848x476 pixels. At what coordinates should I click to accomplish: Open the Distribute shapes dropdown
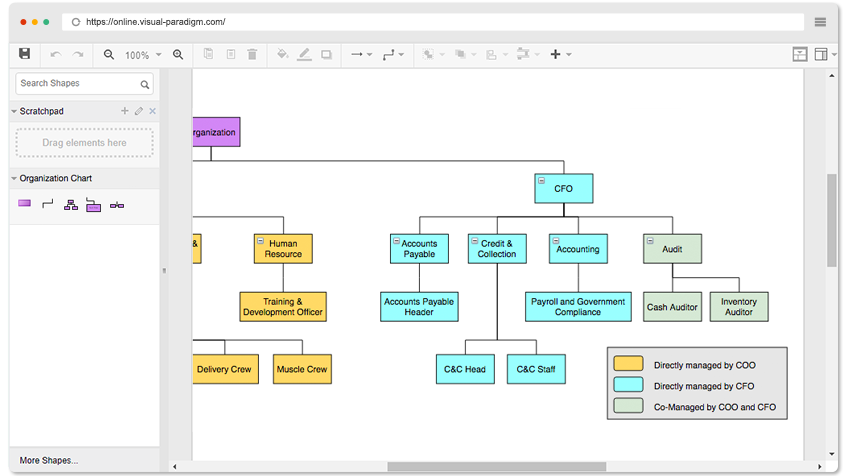[528, 54]
